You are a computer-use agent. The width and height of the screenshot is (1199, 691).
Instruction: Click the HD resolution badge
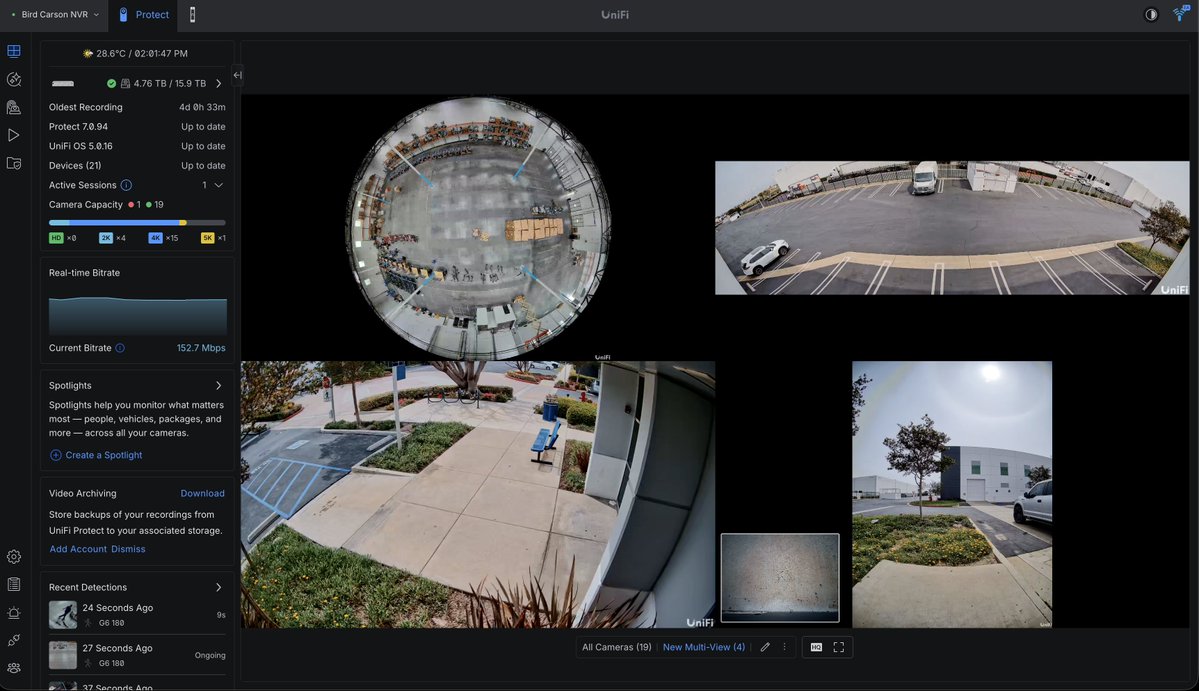pyautogui.click(x=56, y=238)
